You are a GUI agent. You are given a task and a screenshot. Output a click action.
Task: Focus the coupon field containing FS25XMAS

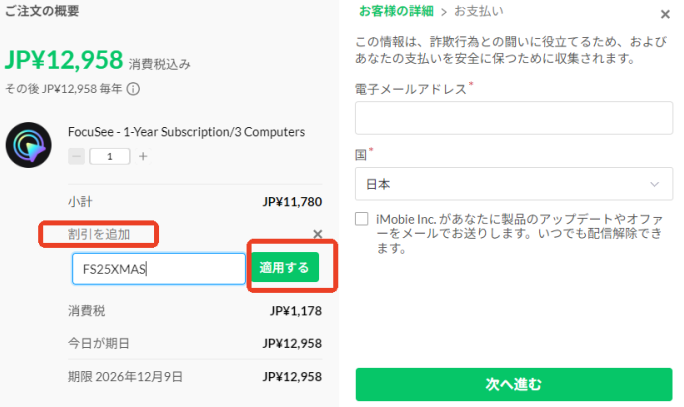[x=158, y=268]
